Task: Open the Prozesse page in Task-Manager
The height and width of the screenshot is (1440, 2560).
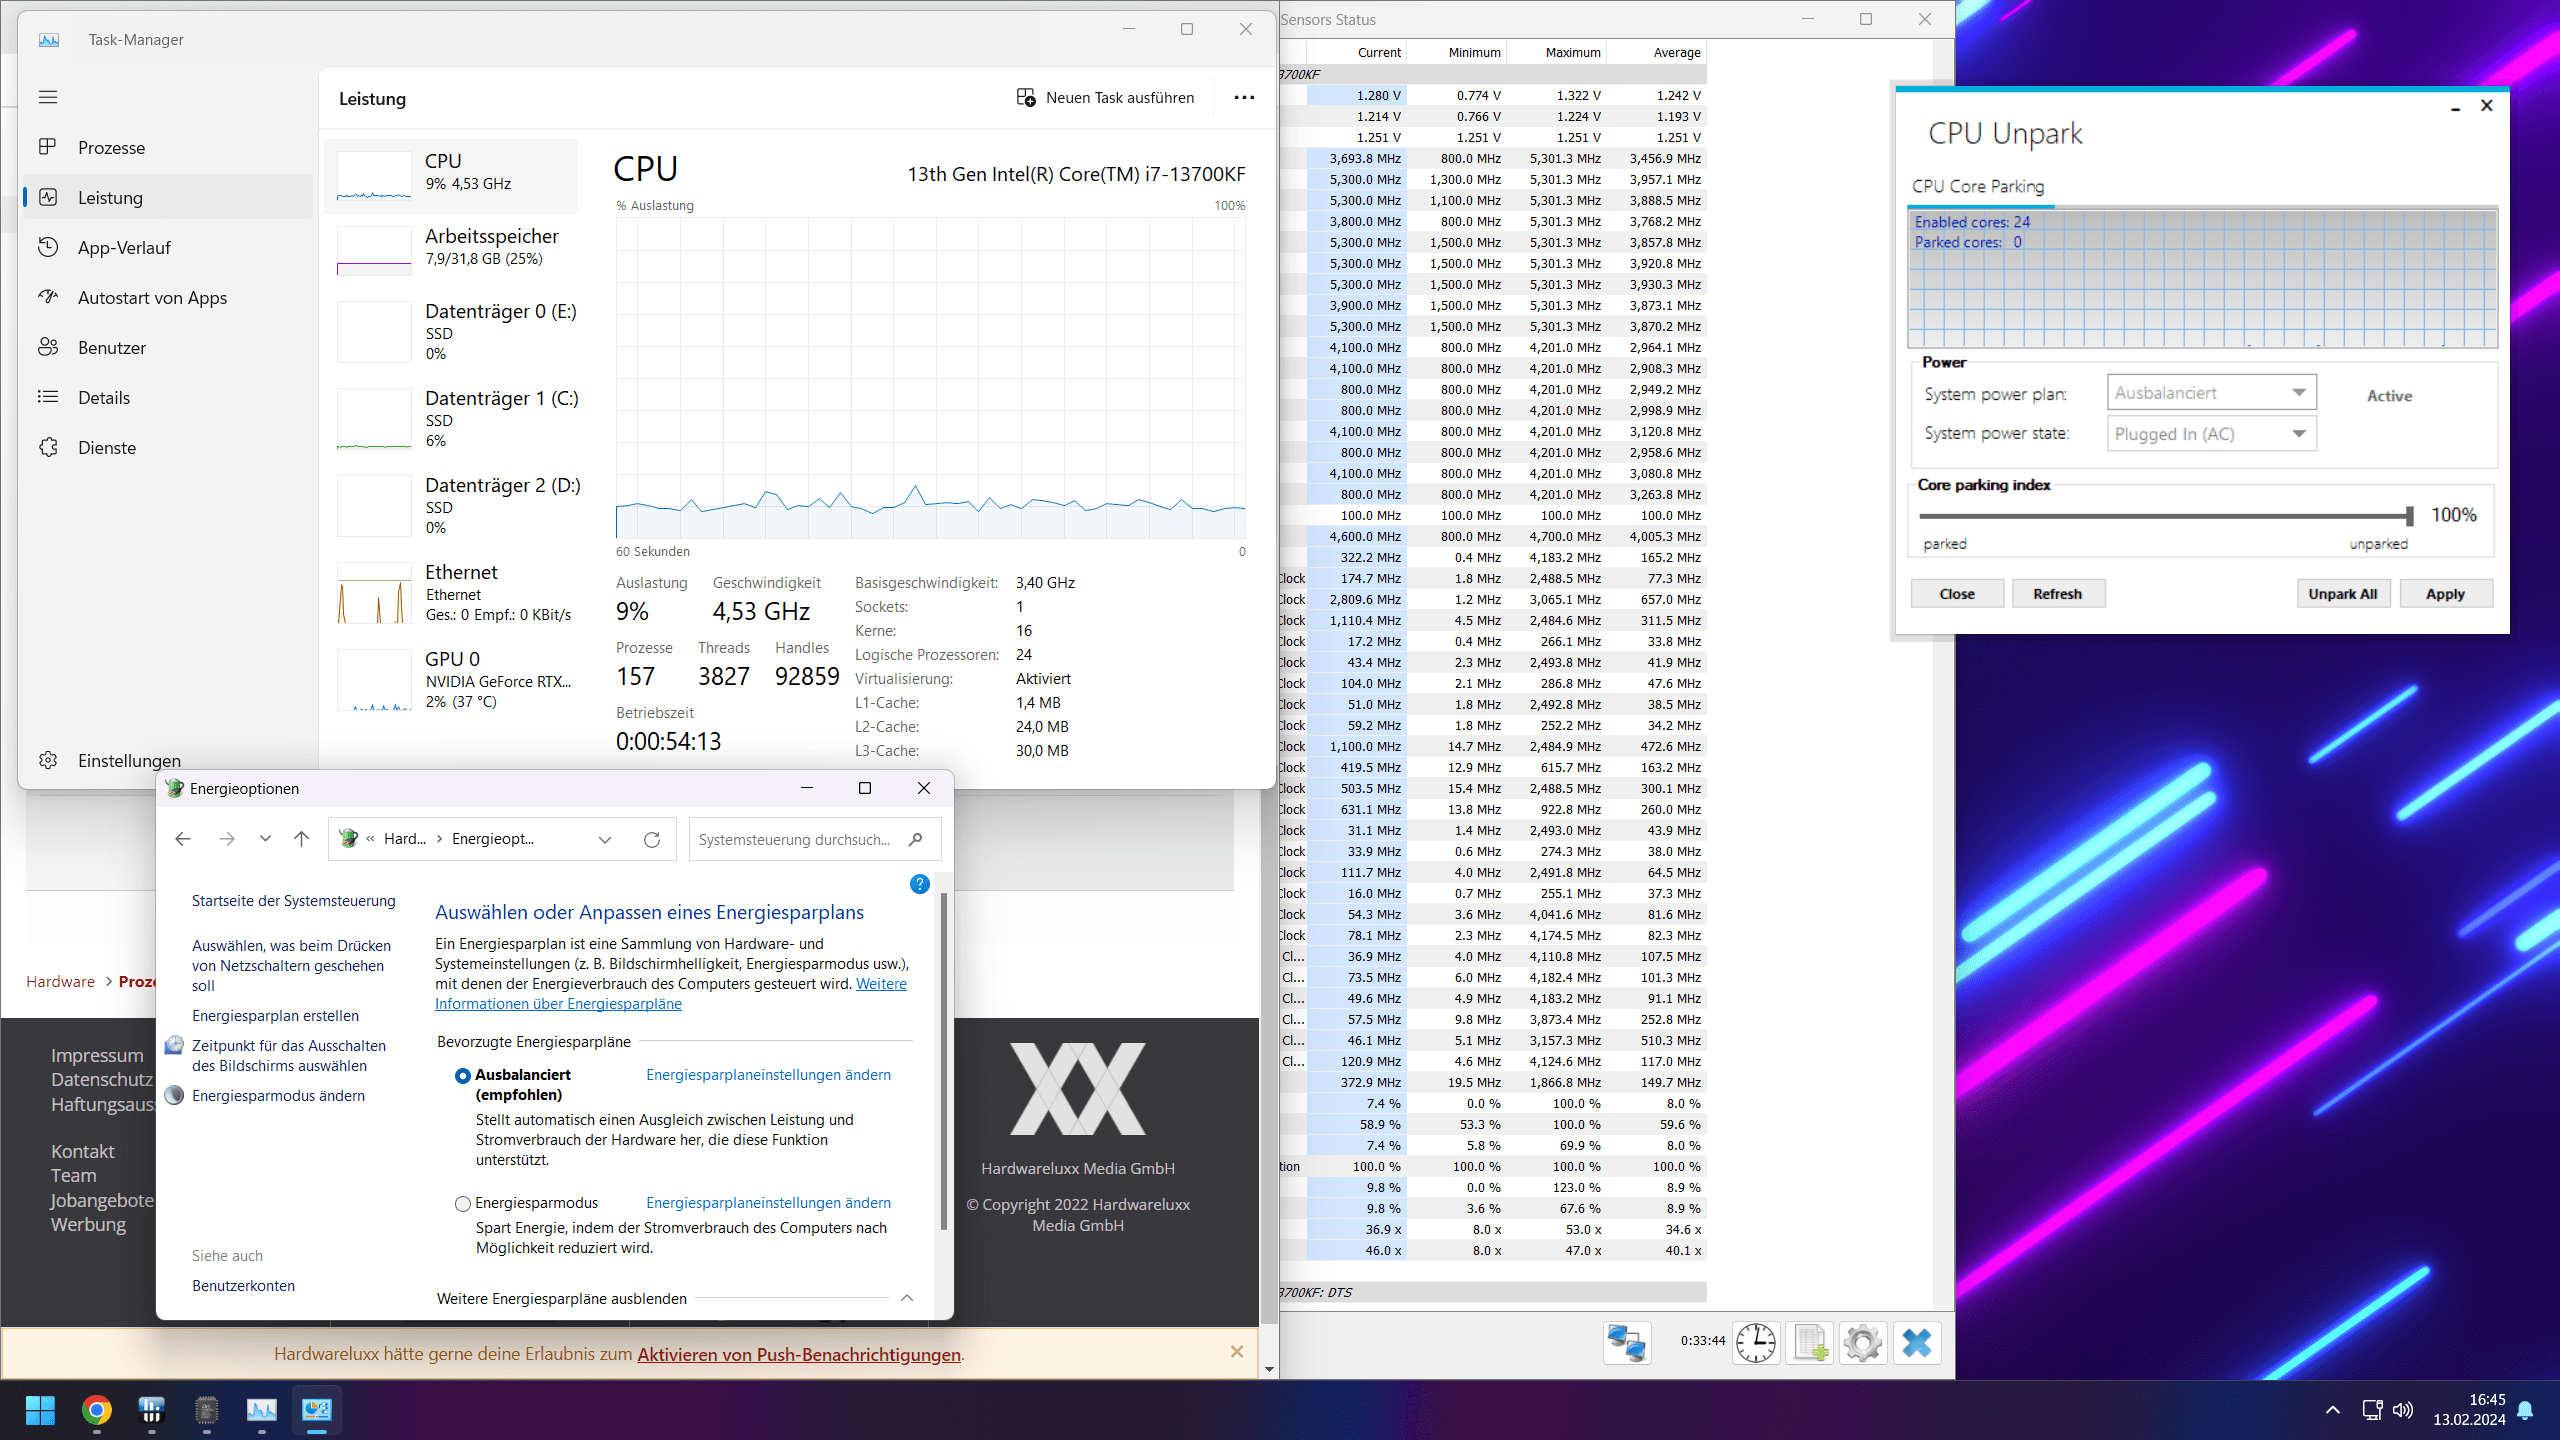Action: (x=167, y=147)
